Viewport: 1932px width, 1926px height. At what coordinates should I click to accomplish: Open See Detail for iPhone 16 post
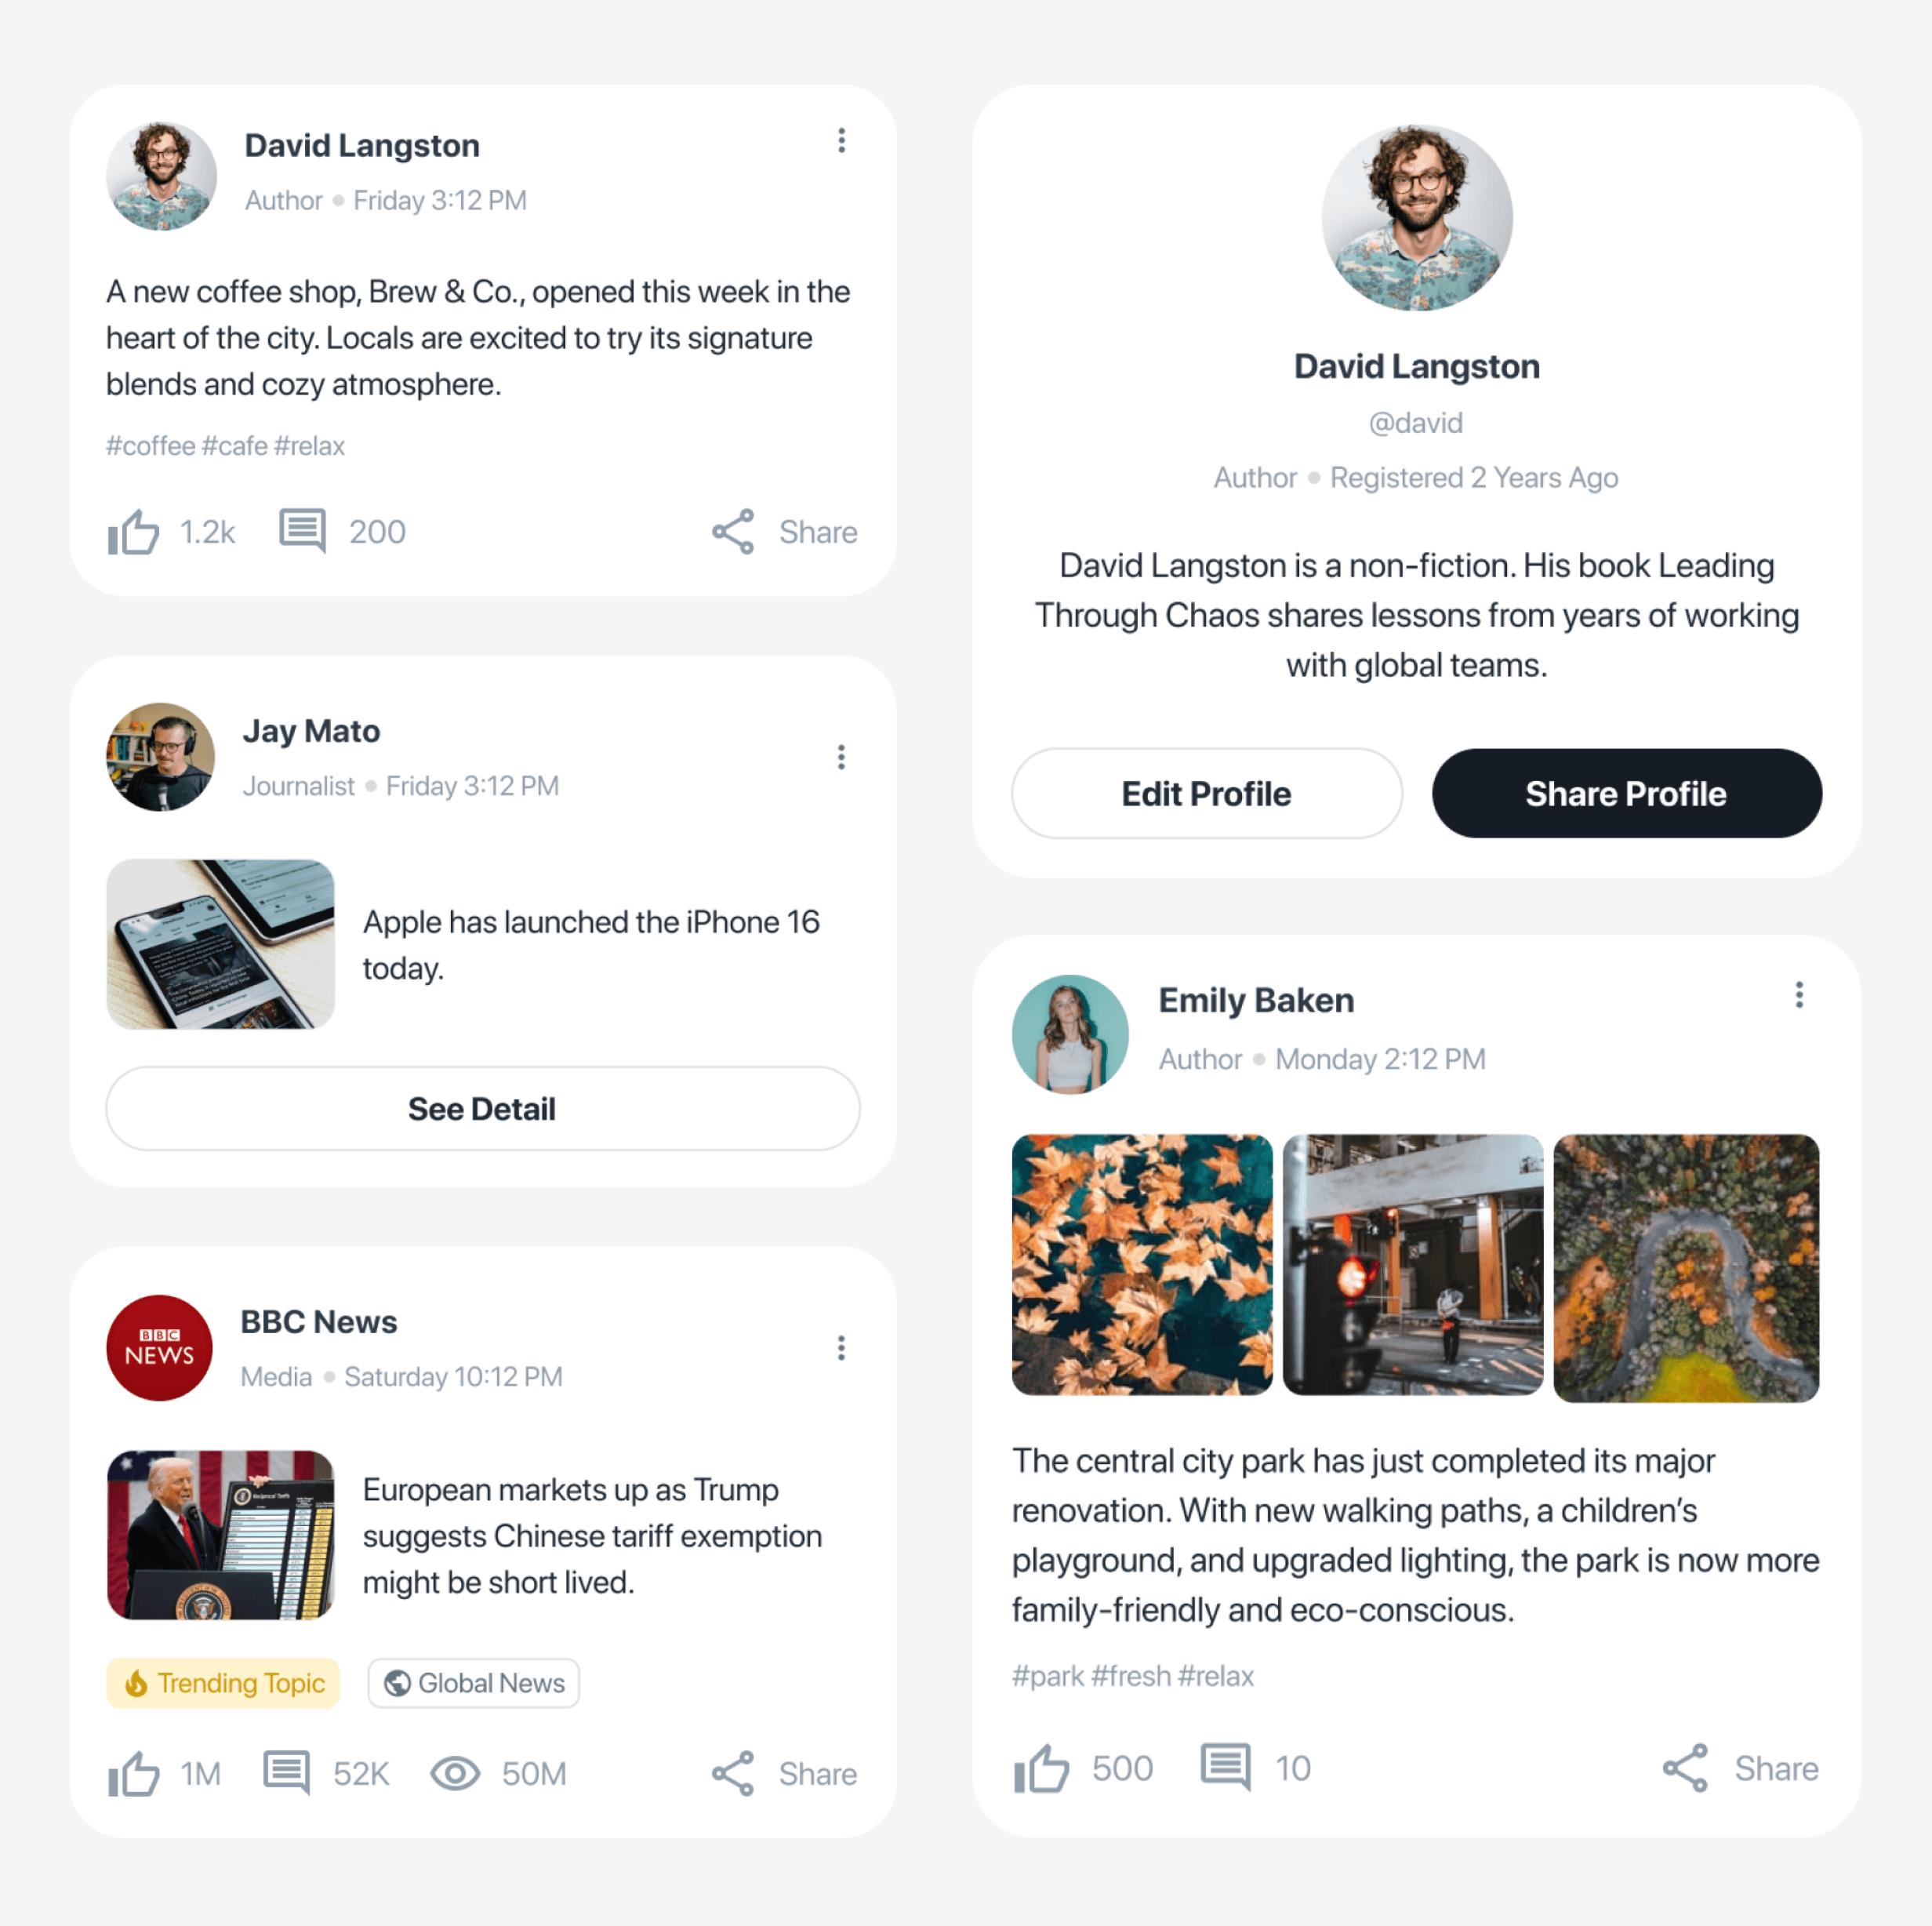tap(482, 1109)
